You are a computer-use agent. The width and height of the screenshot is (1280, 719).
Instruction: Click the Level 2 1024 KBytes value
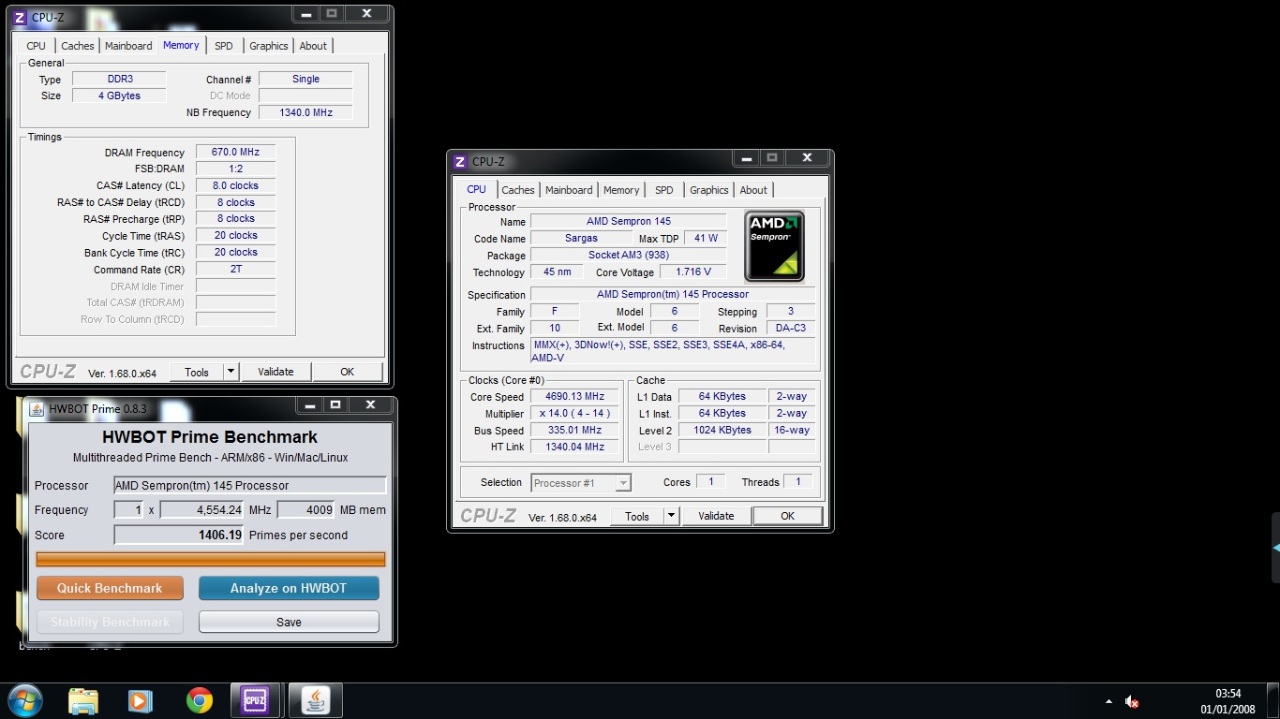[723, 430]
